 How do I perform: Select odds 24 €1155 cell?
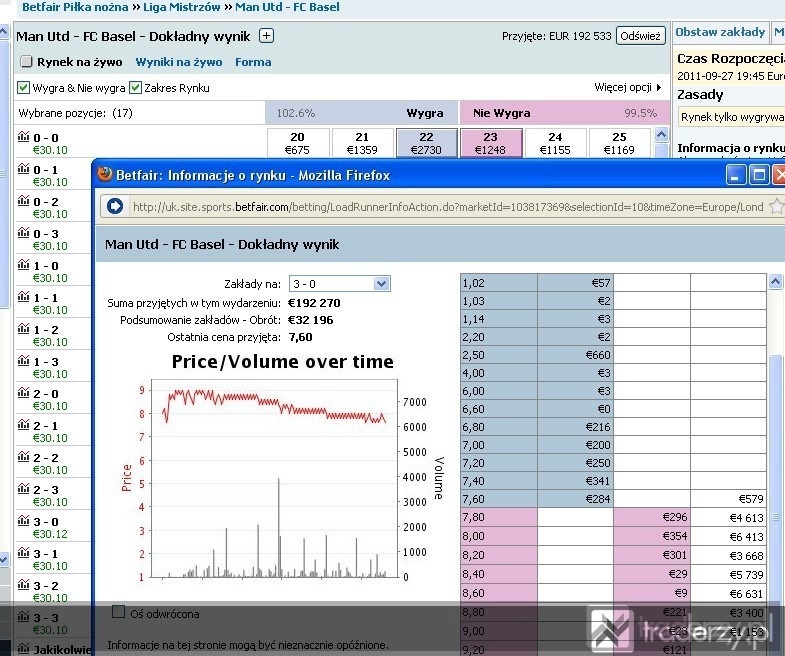tap(555, 143)
